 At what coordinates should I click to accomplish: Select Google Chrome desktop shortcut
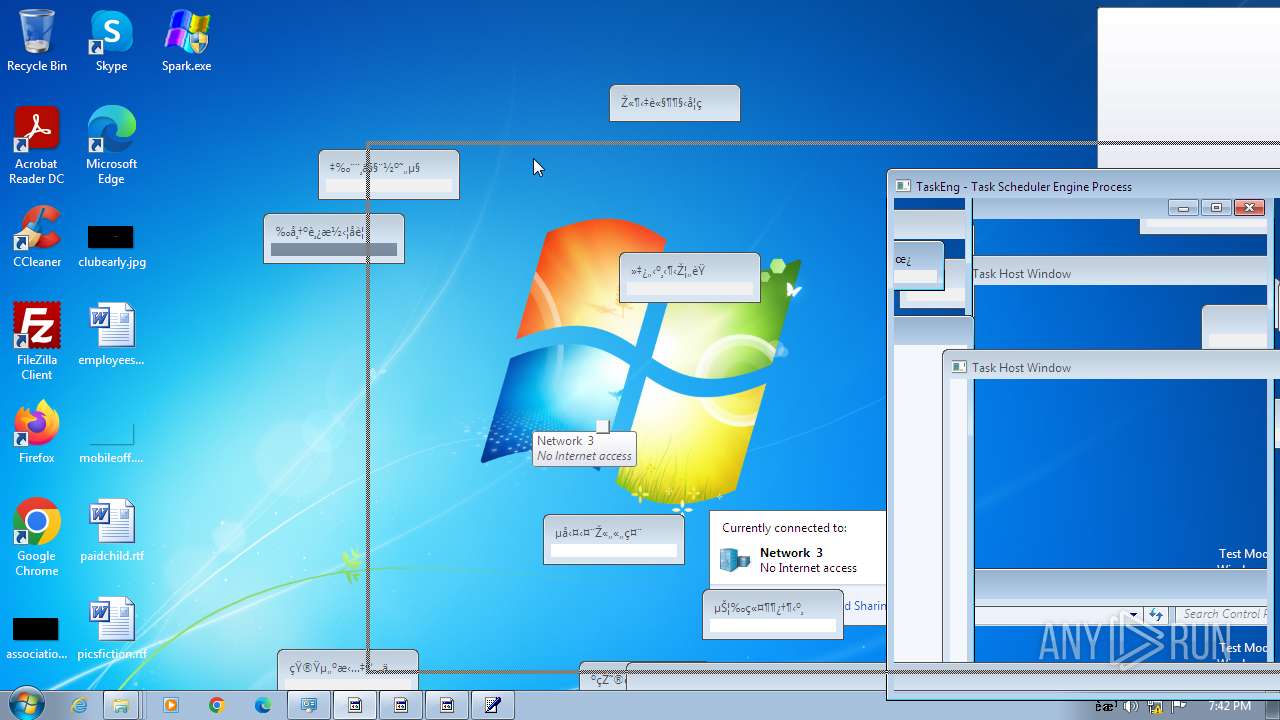[x=37, y=538]
